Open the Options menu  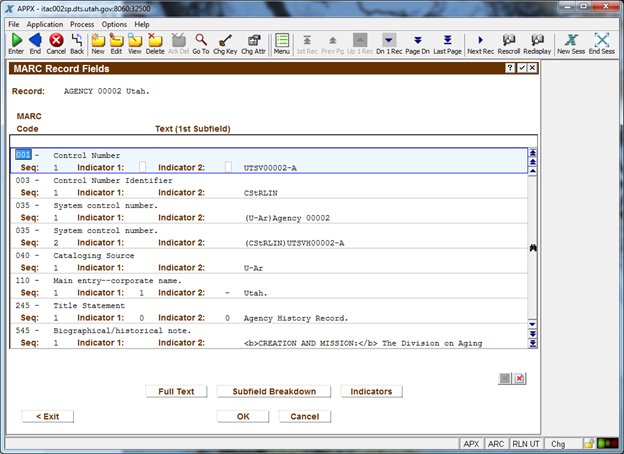[x=114, y=24]
